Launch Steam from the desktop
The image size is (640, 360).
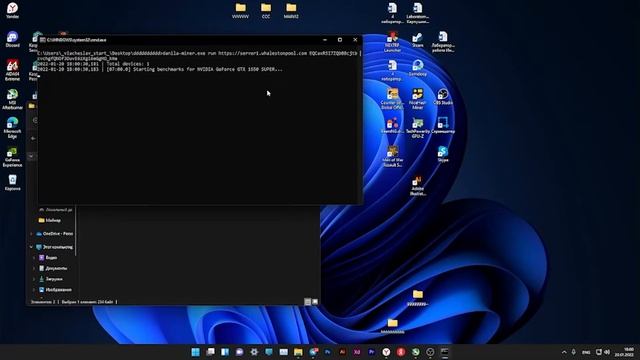tap(417, 40)
